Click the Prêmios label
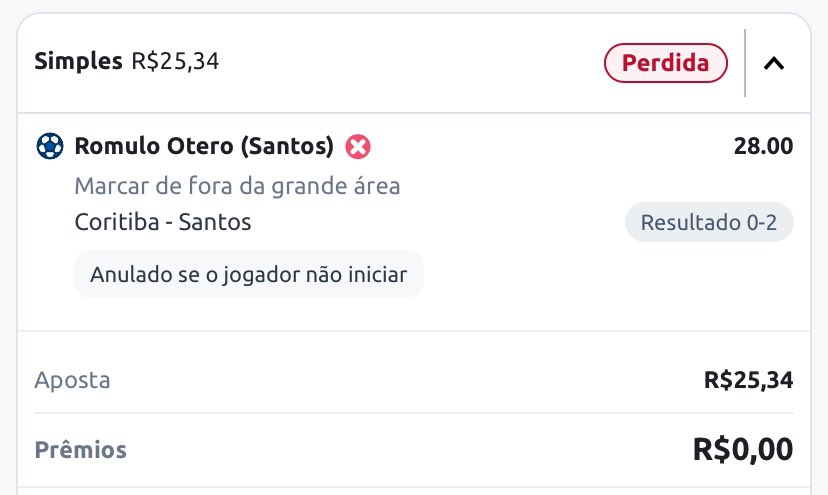 click(x=80, y=450)
